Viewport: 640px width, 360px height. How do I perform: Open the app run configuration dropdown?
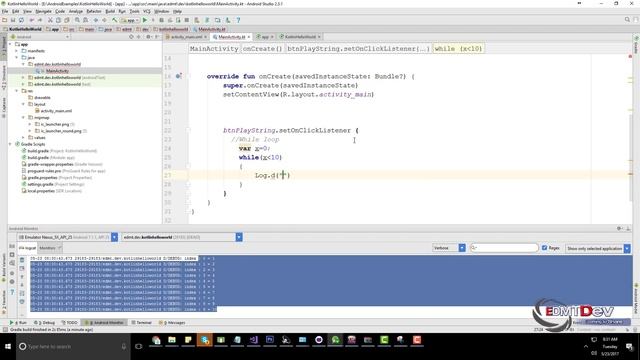point(130,20)
